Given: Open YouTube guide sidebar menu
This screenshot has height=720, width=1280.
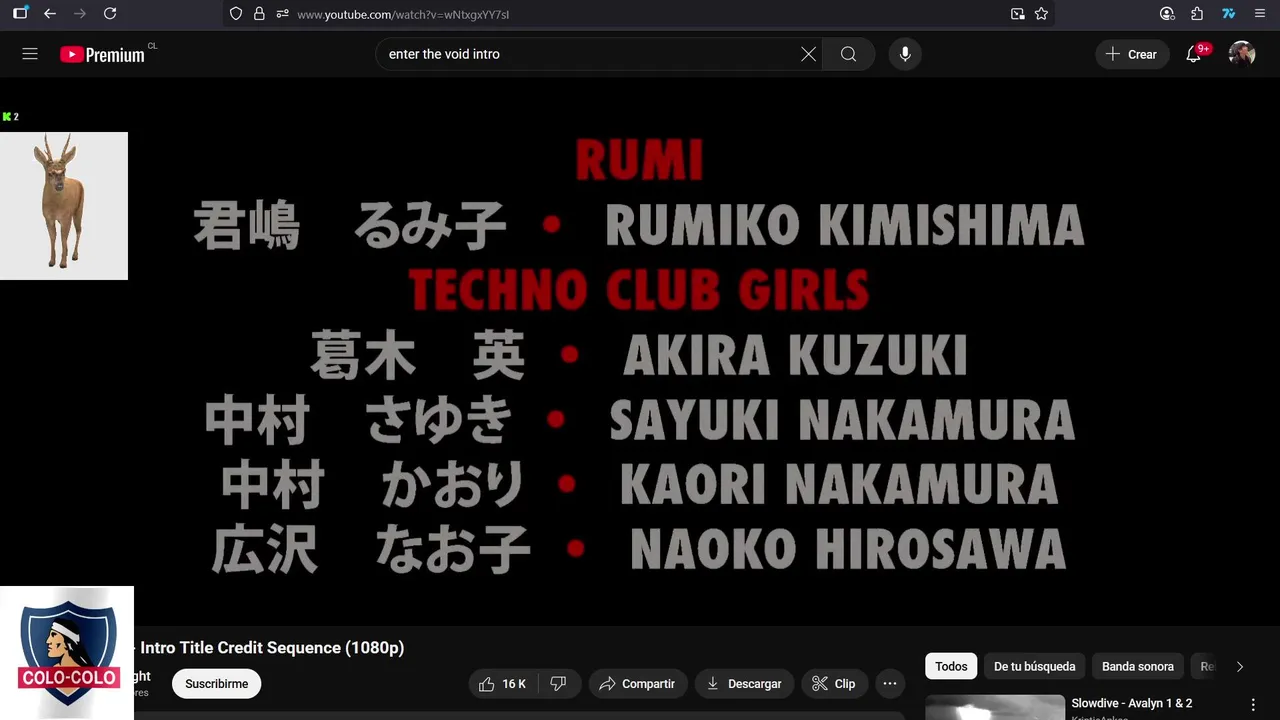Looking at the screenshot, I should [30, 54].
